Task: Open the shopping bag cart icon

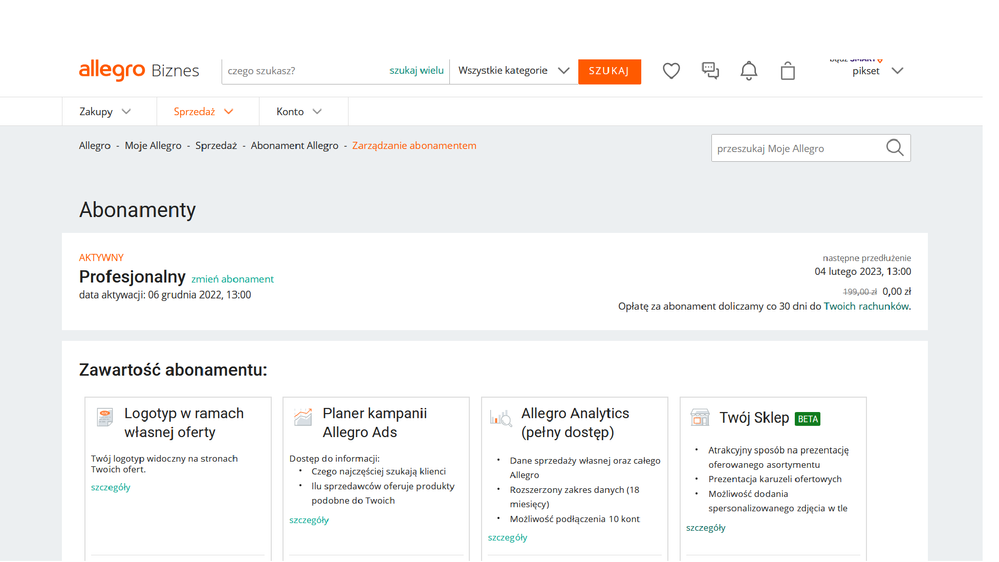Action: click(787, 71)
